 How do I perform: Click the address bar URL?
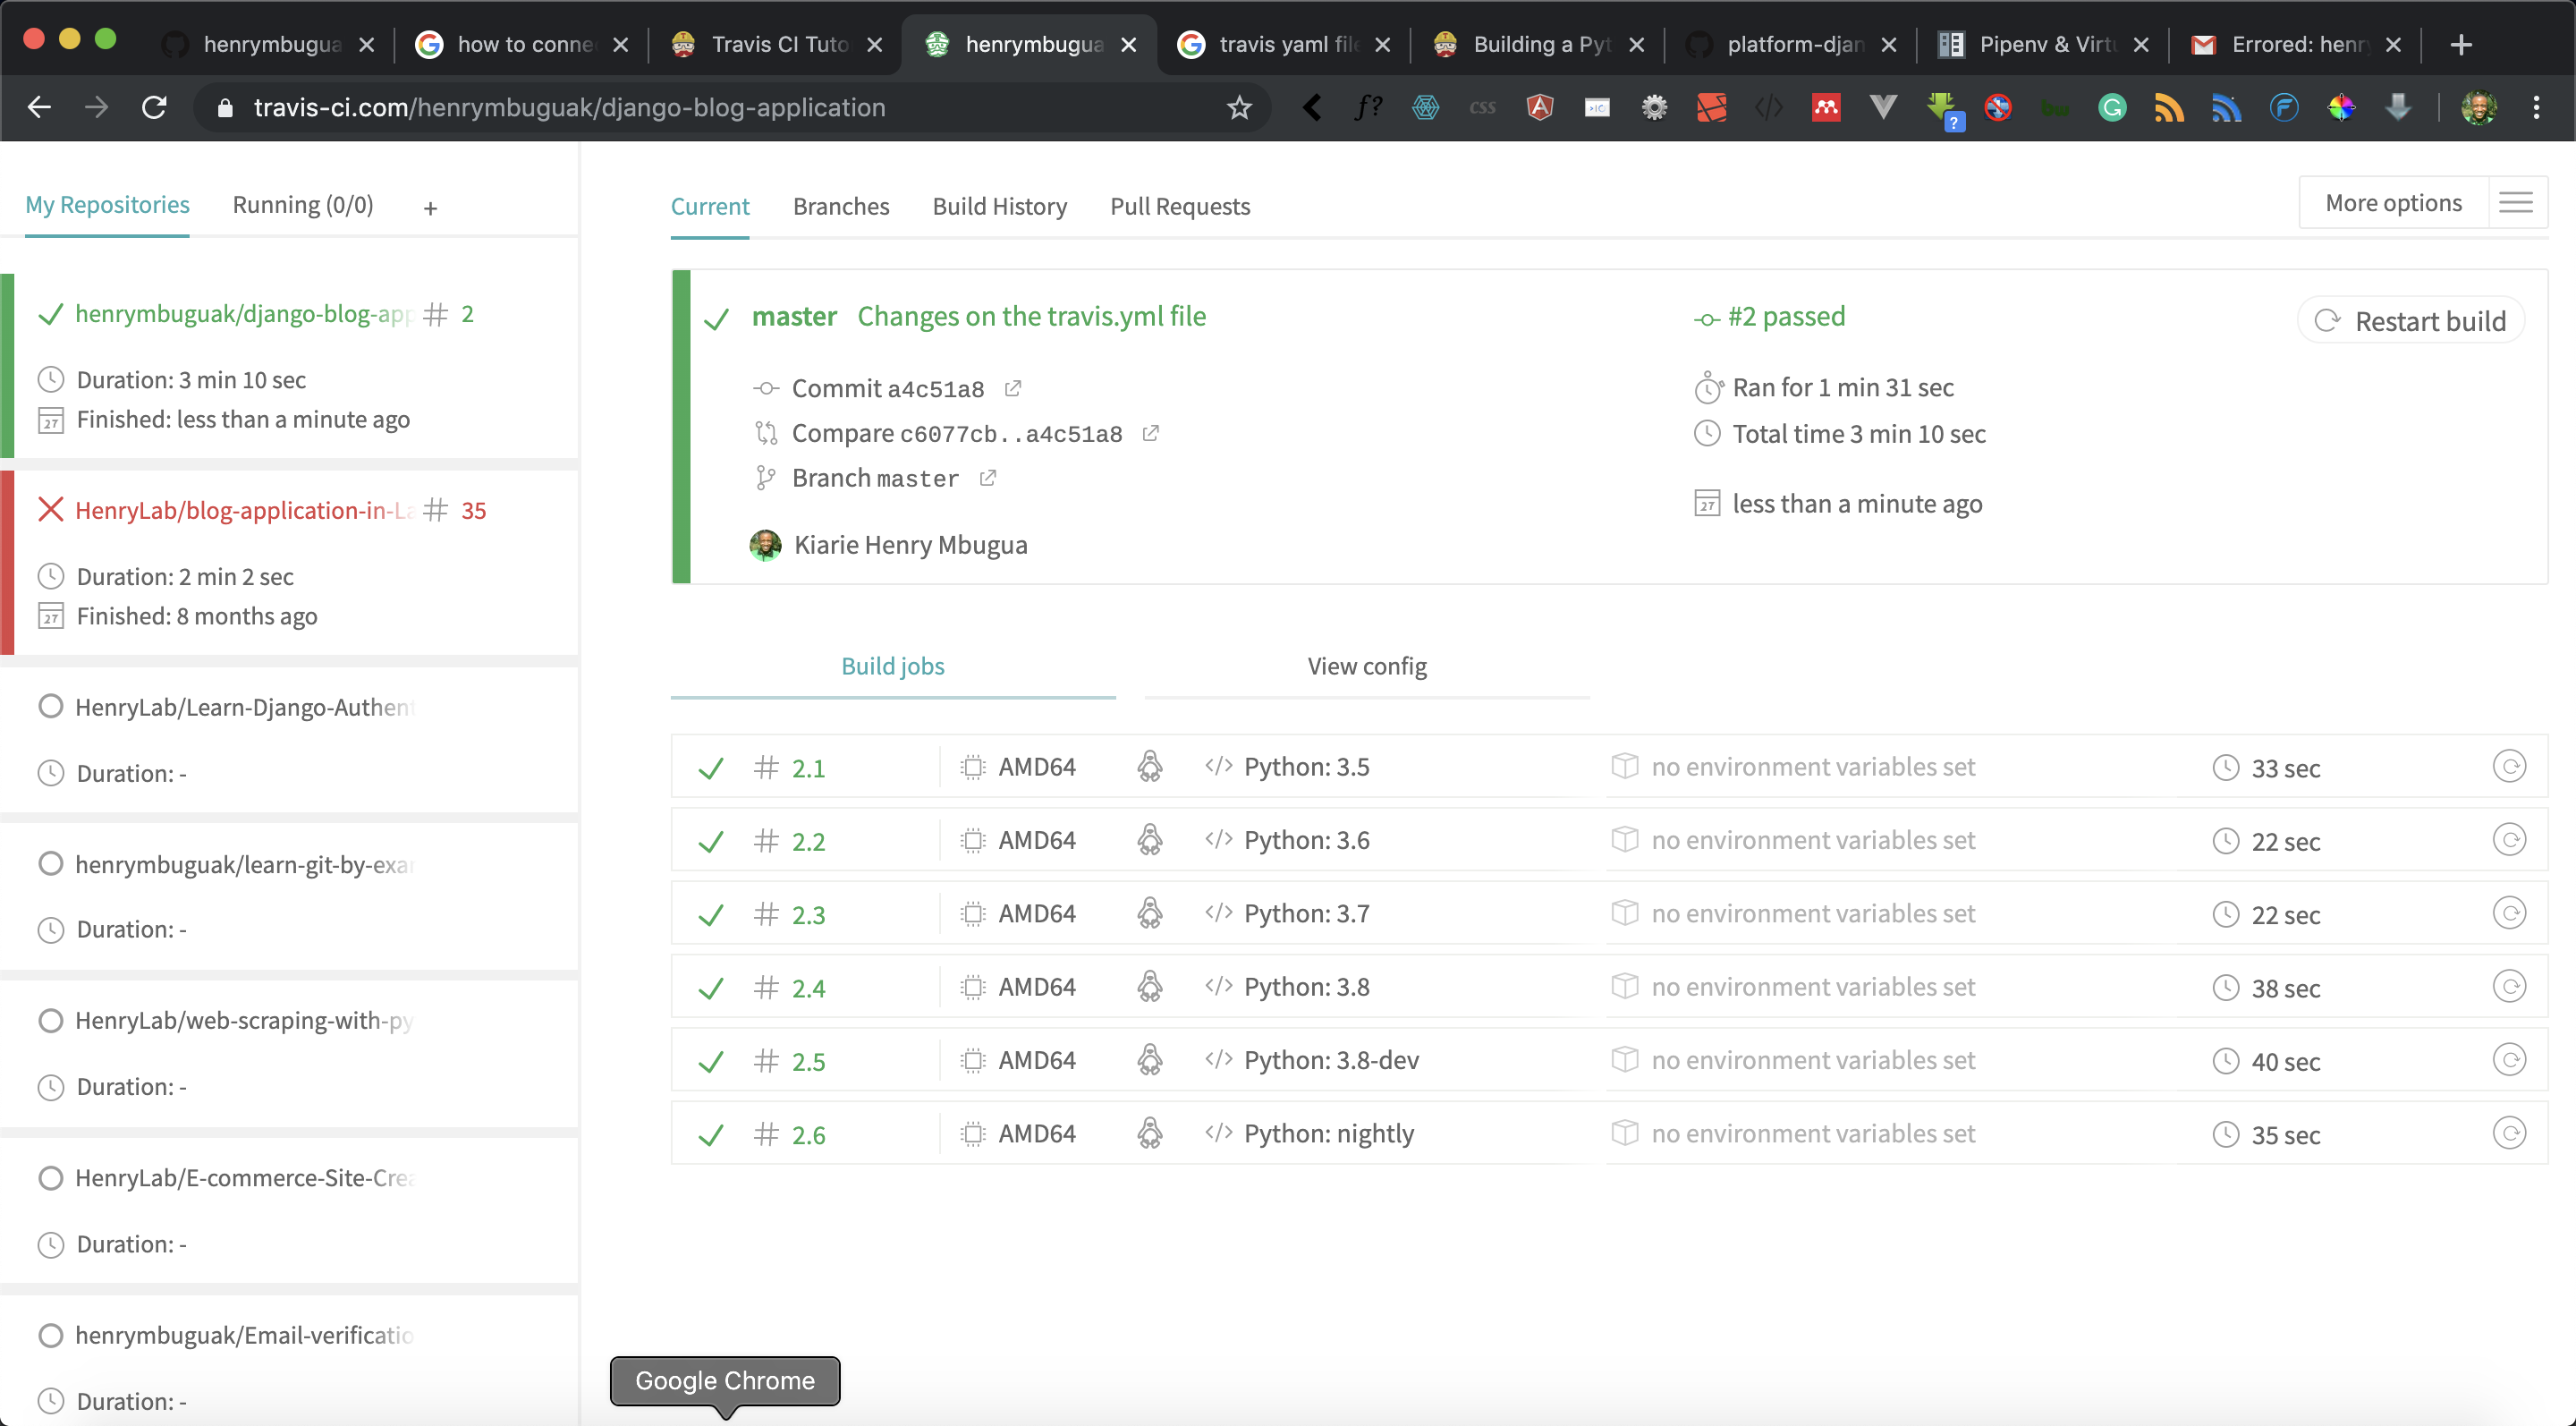pos(569,107)
